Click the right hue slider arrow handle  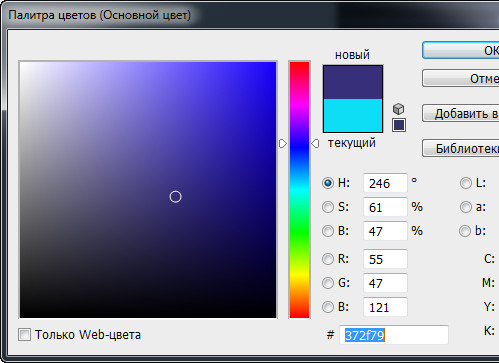pyautogui.click(x=315, y=144)
